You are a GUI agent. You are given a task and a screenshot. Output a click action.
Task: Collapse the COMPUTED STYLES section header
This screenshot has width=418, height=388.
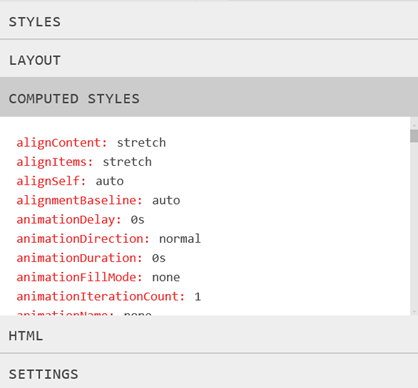click(209, 99)
